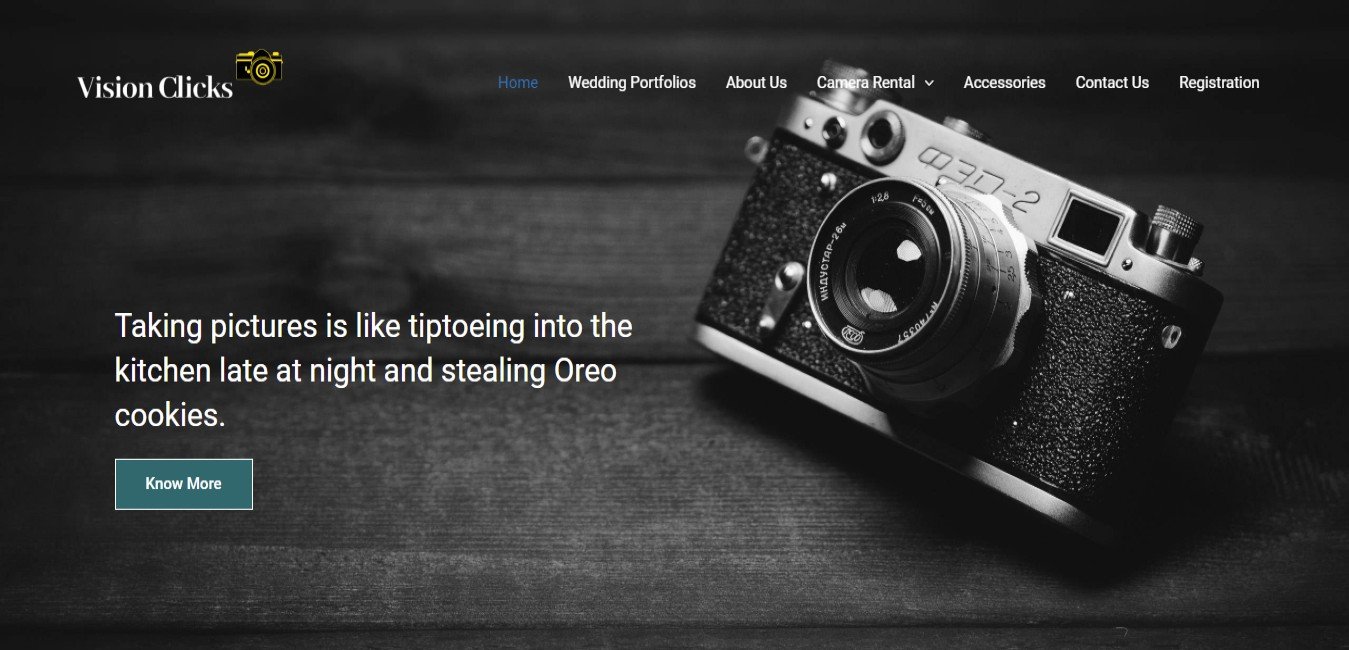This screenshot has width=1349, height=650.
Task: Expand the chevron beside Camera Rental
Action: click(x=929, y=84)
